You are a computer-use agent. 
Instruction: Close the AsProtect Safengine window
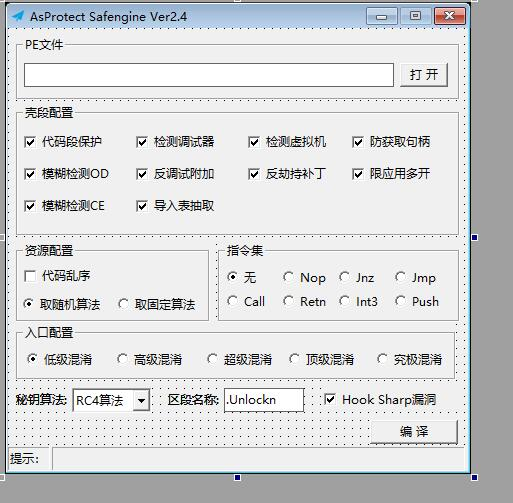click(450, 16)
